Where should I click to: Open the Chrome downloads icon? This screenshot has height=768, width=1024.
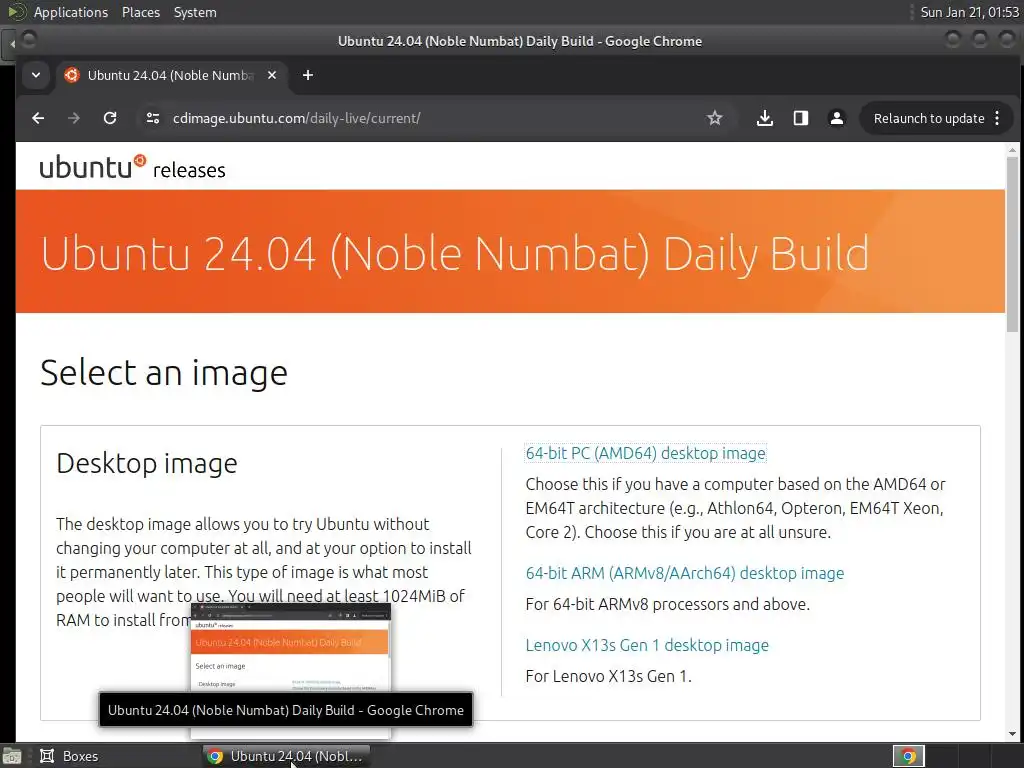765,118
